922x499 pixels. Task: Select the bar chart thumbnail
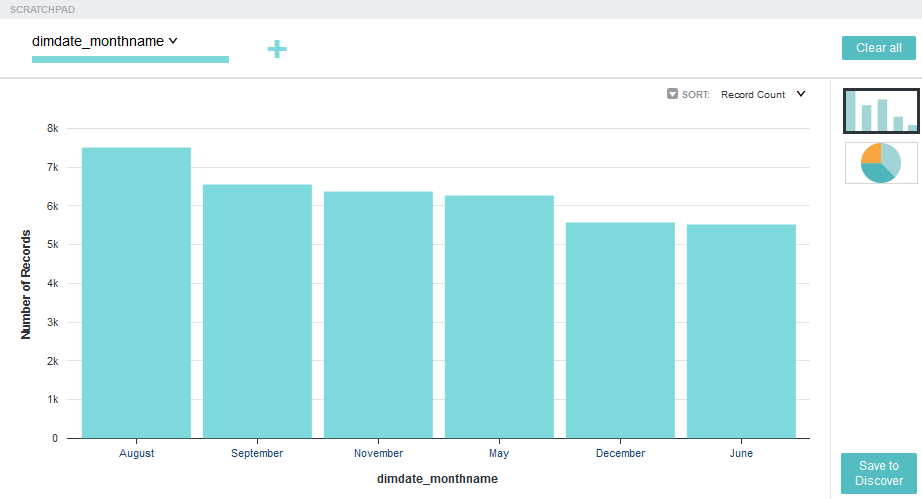tap(881, 111)
